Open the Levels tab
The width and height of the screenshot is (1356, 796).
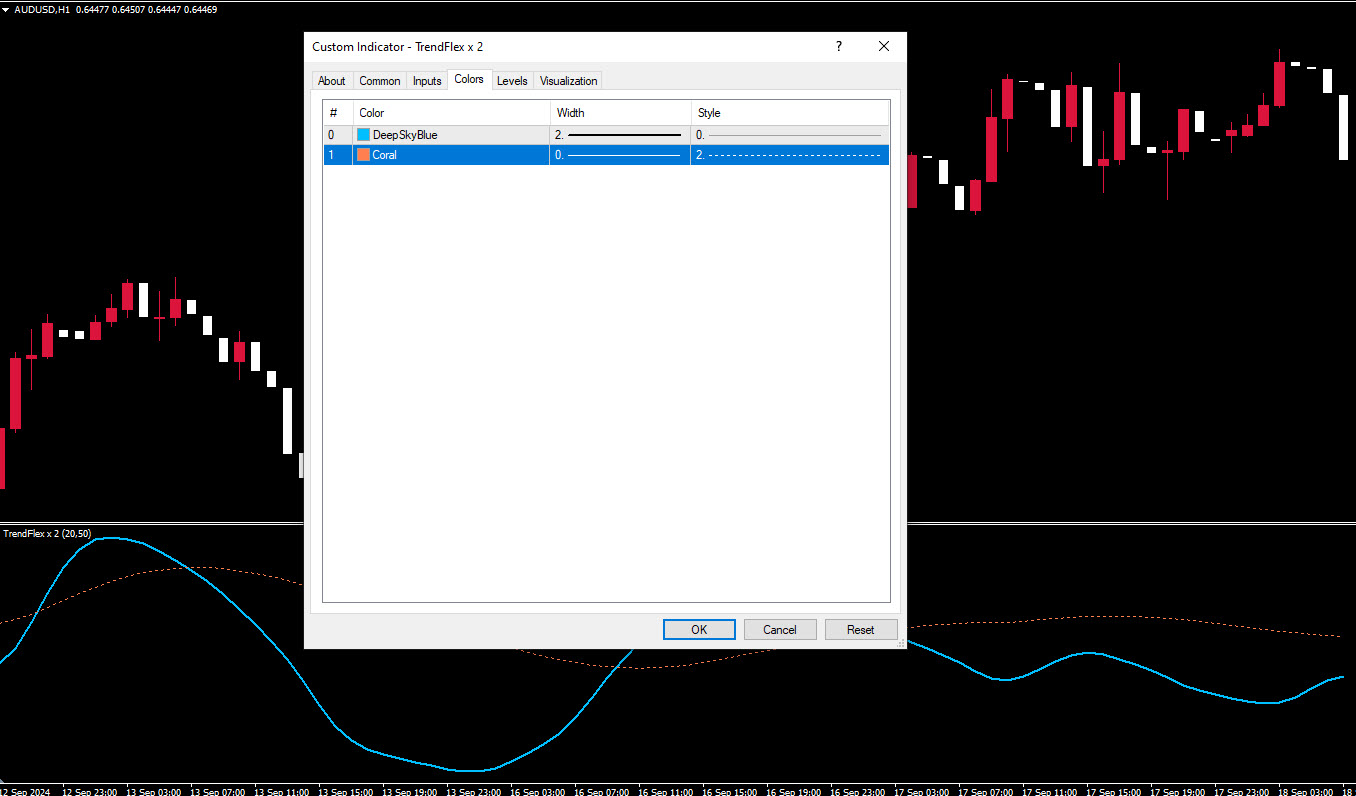click(512, 81)
